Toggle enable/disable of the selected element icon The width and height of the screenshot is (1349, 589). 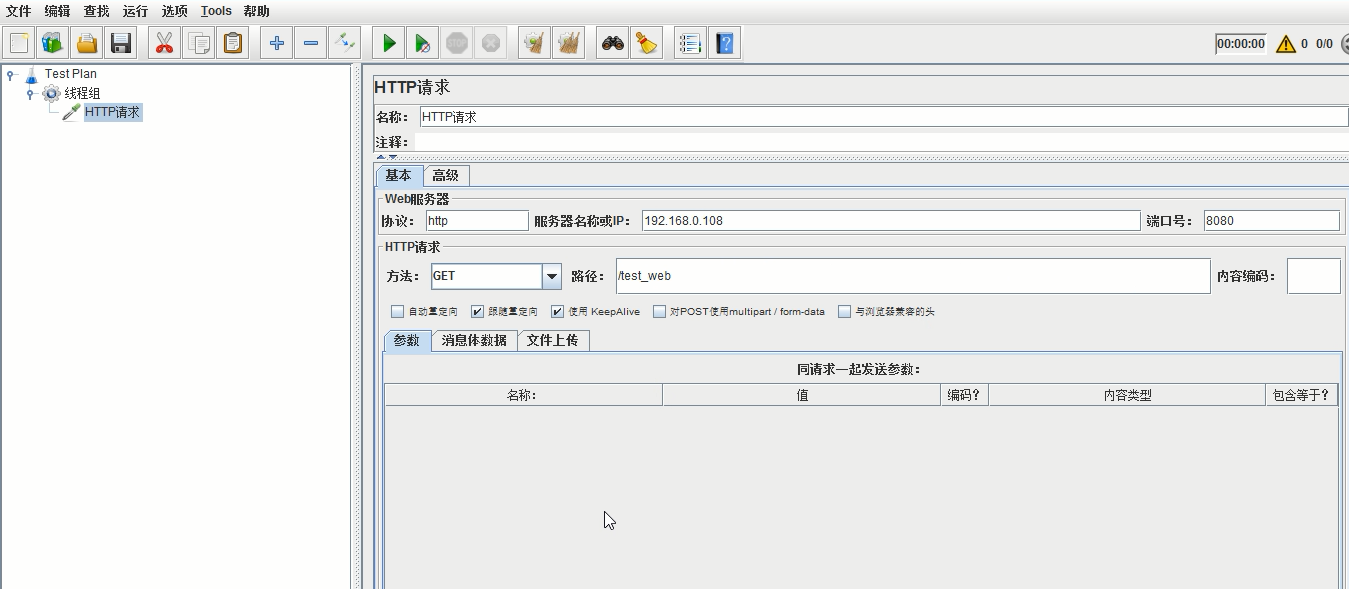345,43
